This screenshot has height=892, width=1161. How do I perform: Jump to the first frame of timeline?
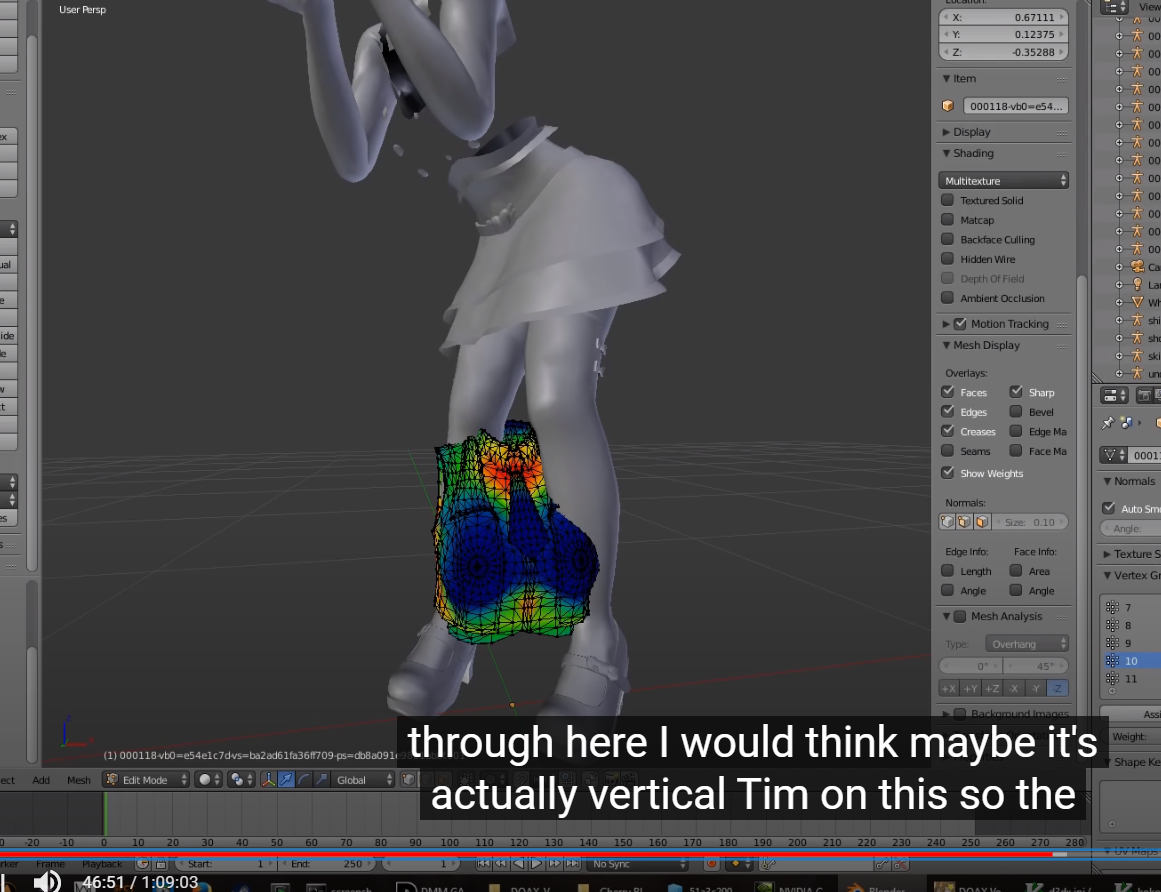pyautogui.click(x=483, y=864)
